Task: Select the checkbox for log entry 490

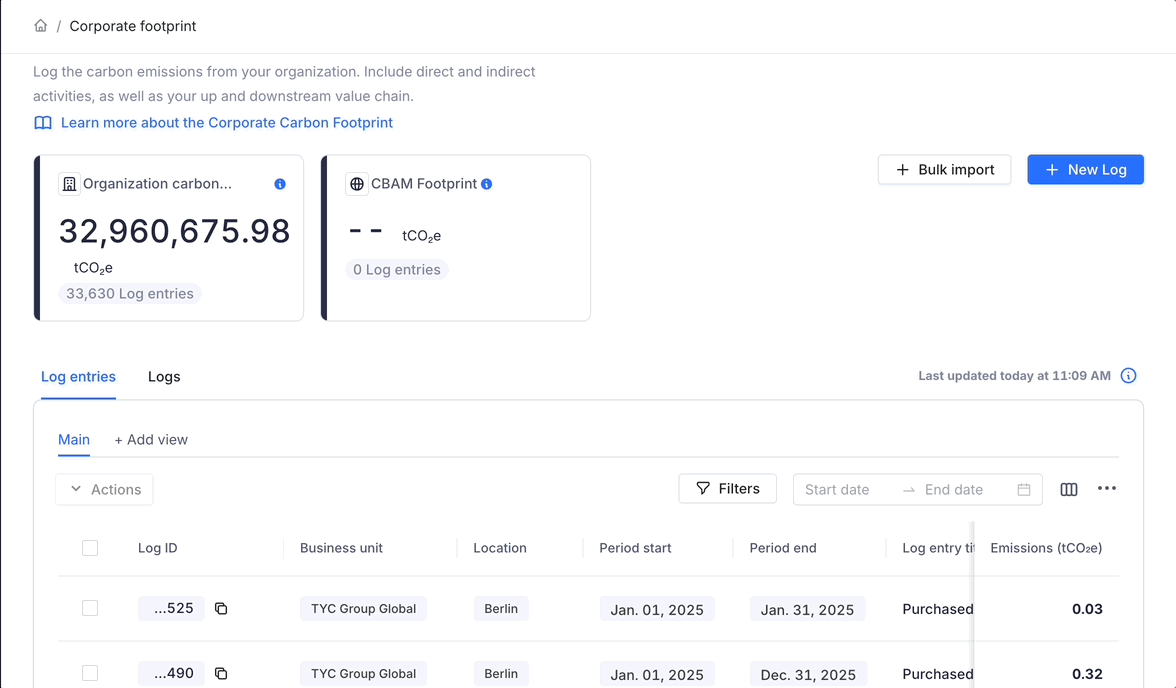Action: [90, 674]
